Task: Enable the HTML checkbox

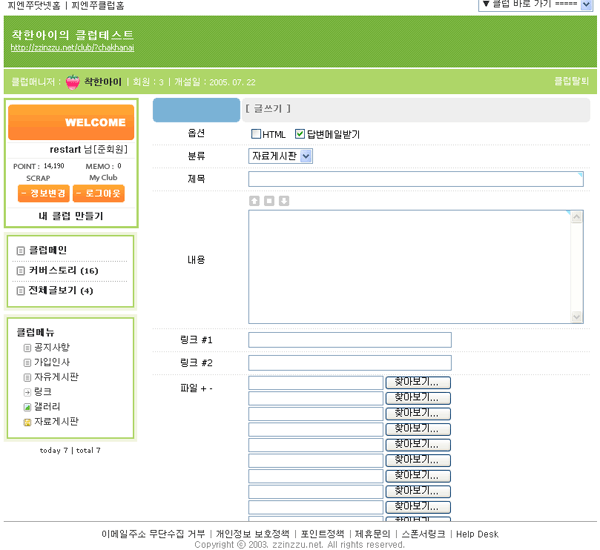Action: point(256,134)
